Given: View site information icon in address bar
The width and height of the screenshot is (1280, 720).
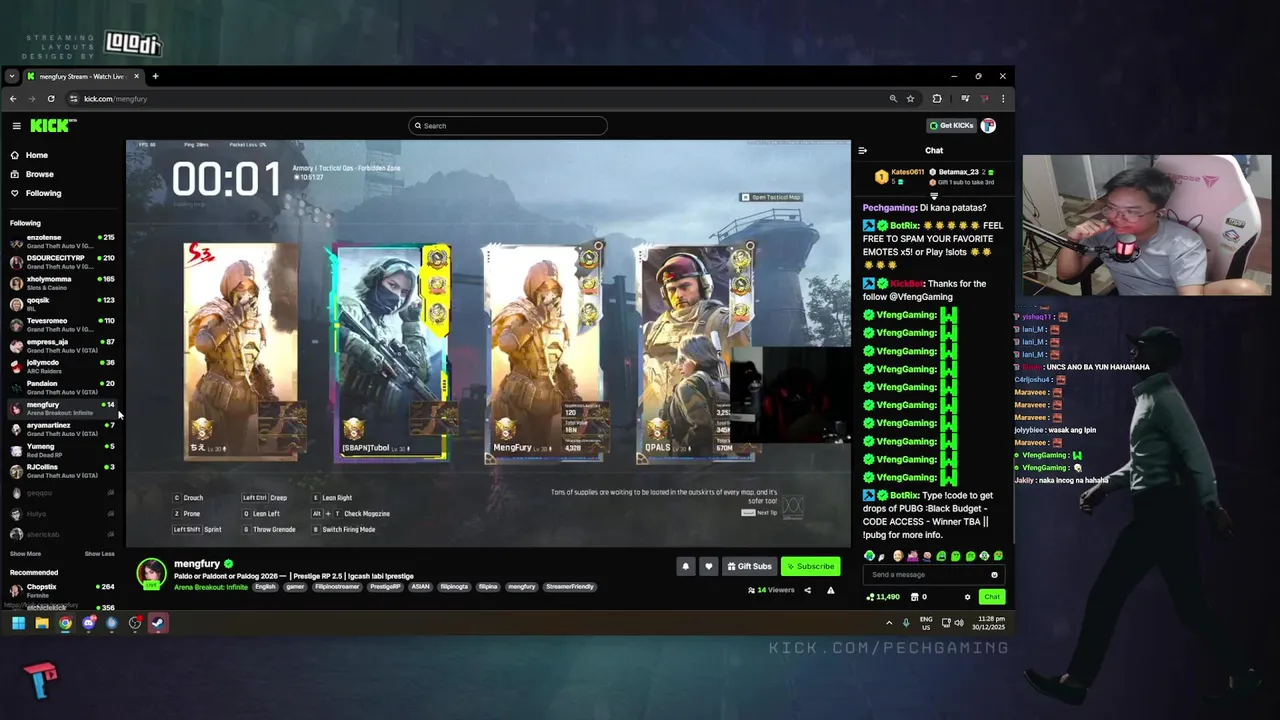Looking at the screenshot, I should pos(73,99).
